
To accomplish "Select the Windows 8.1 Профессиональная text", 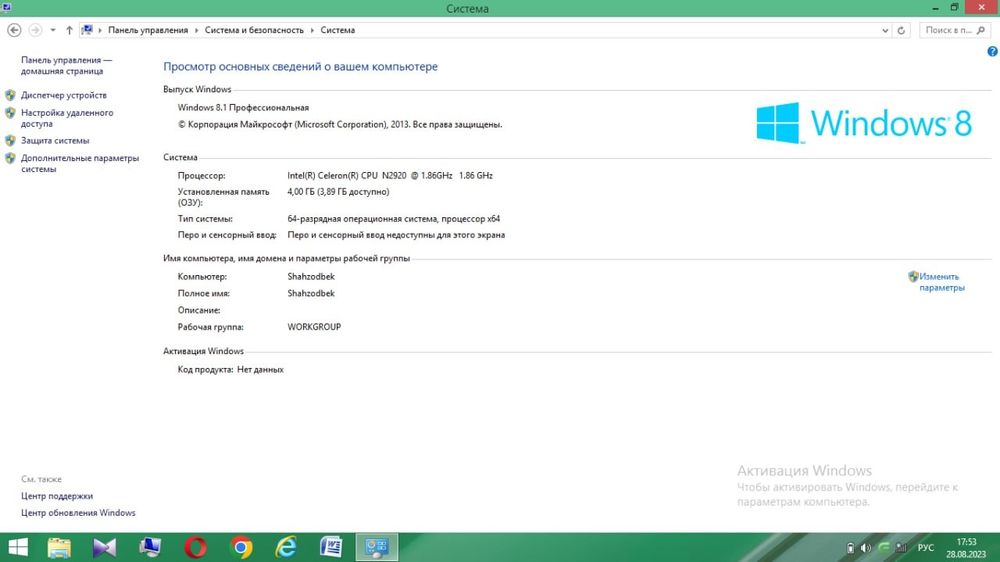I will (x=243, y=108).
